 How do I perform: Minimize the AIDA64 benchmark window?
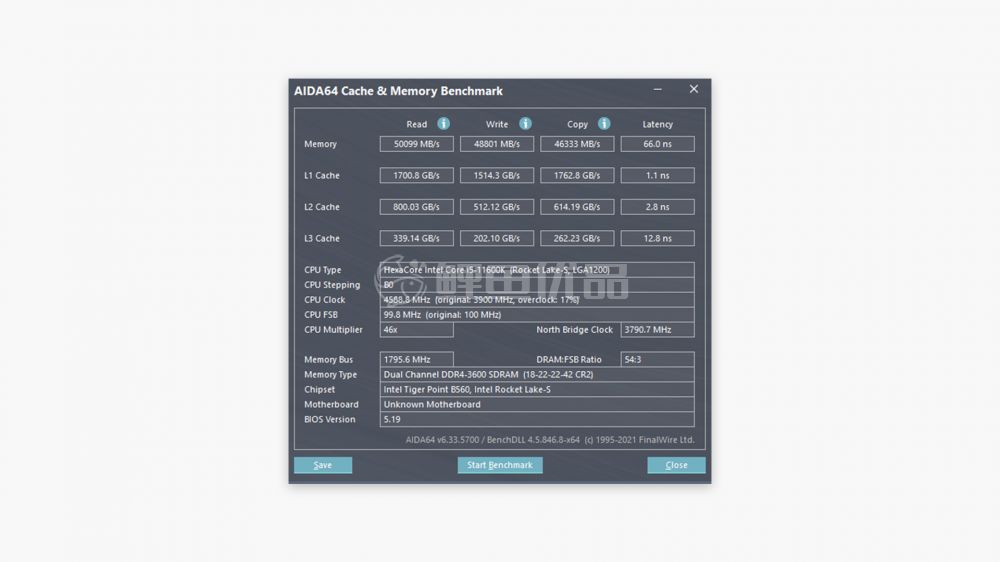pos(658,89)
